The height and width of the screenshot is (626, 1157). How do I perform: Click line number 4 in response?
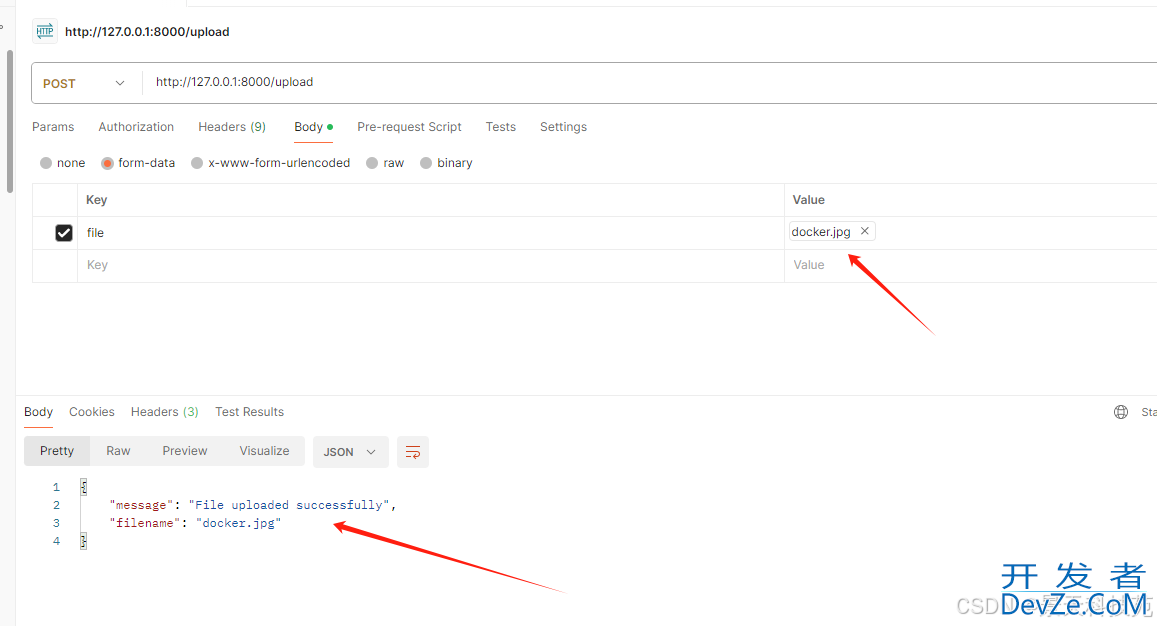(56, 541)
